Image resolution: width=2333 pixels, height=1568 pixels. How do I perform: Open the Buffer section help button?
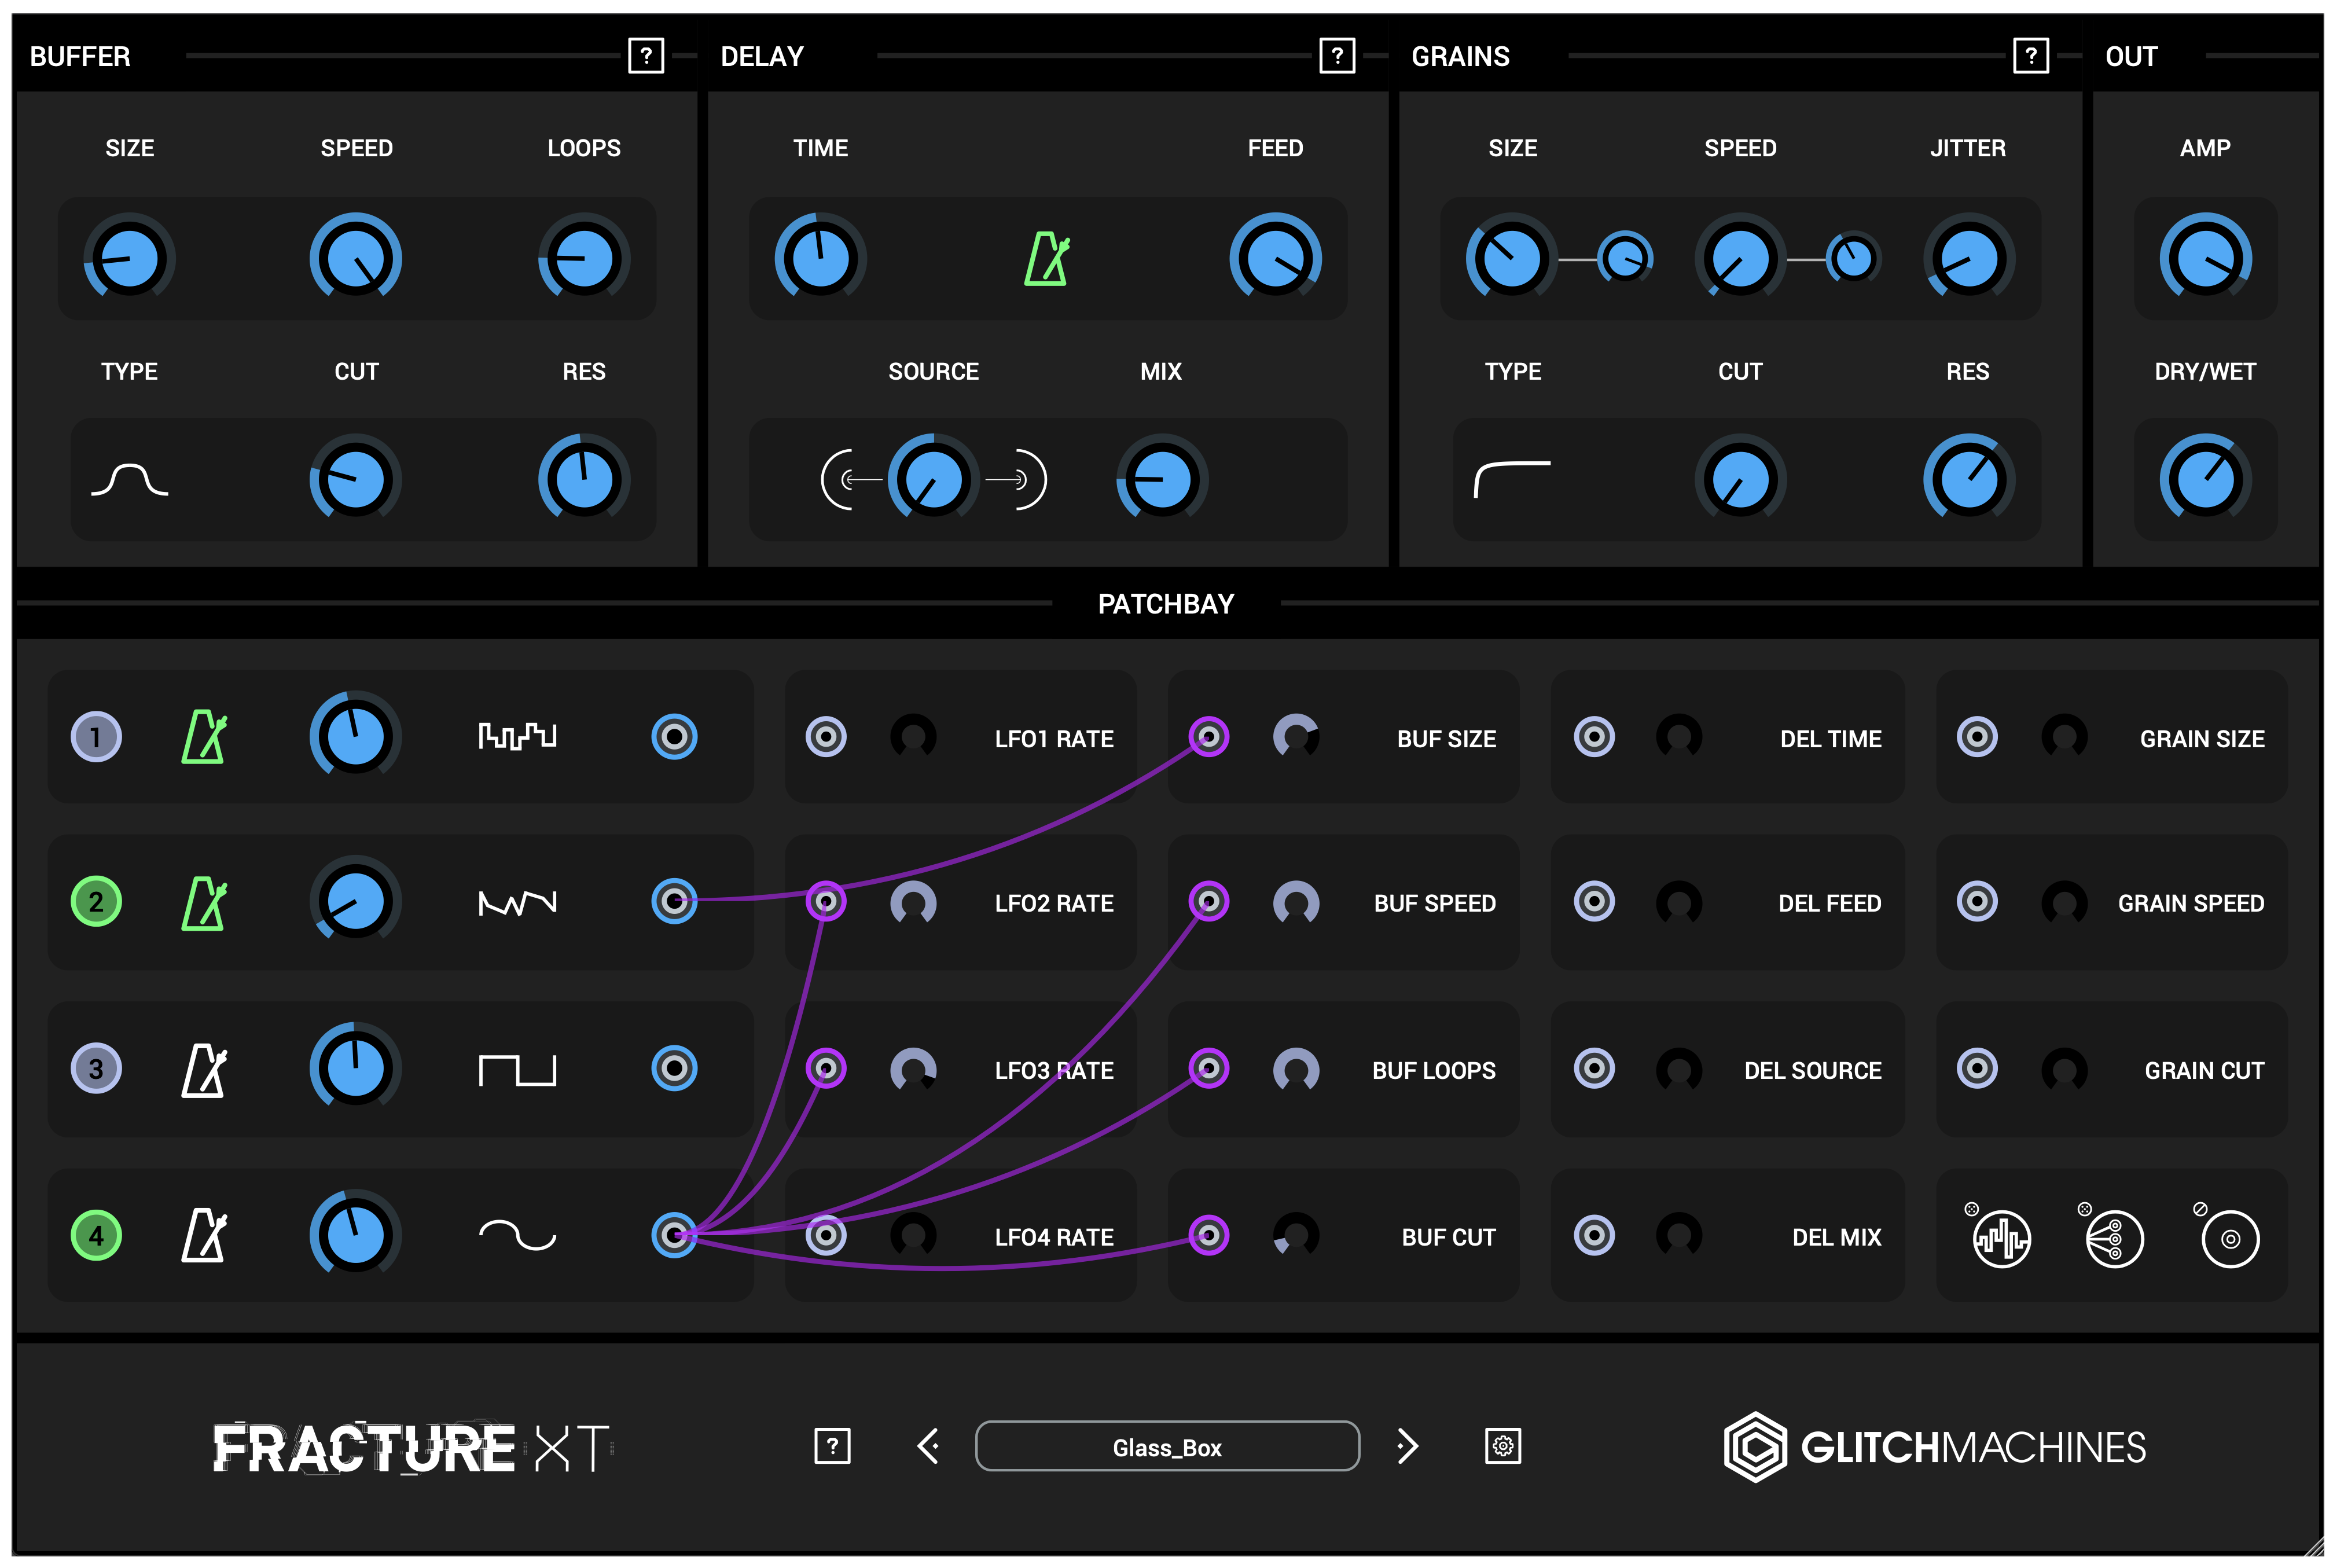[x=646, y=56]
